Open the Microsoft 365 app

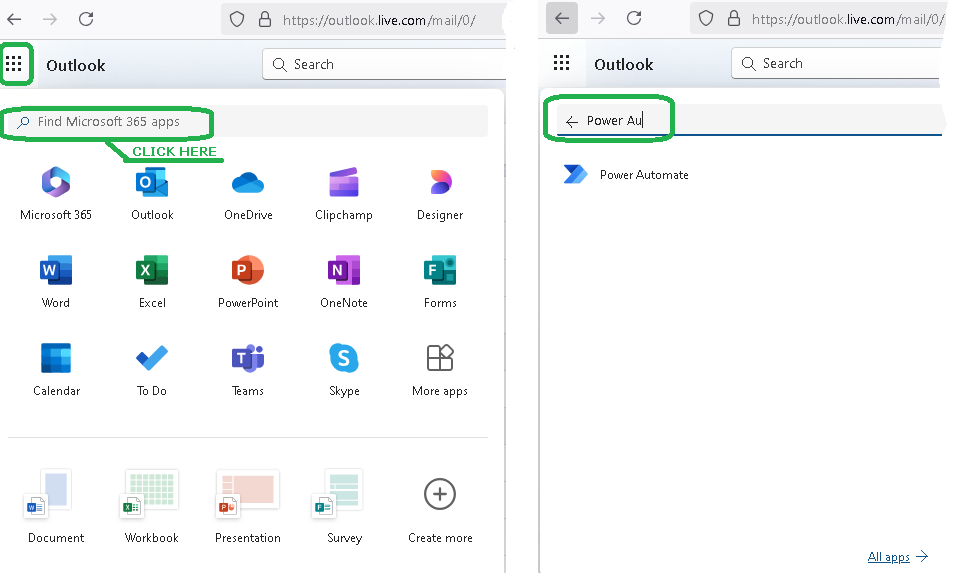(x=56, y=194)
